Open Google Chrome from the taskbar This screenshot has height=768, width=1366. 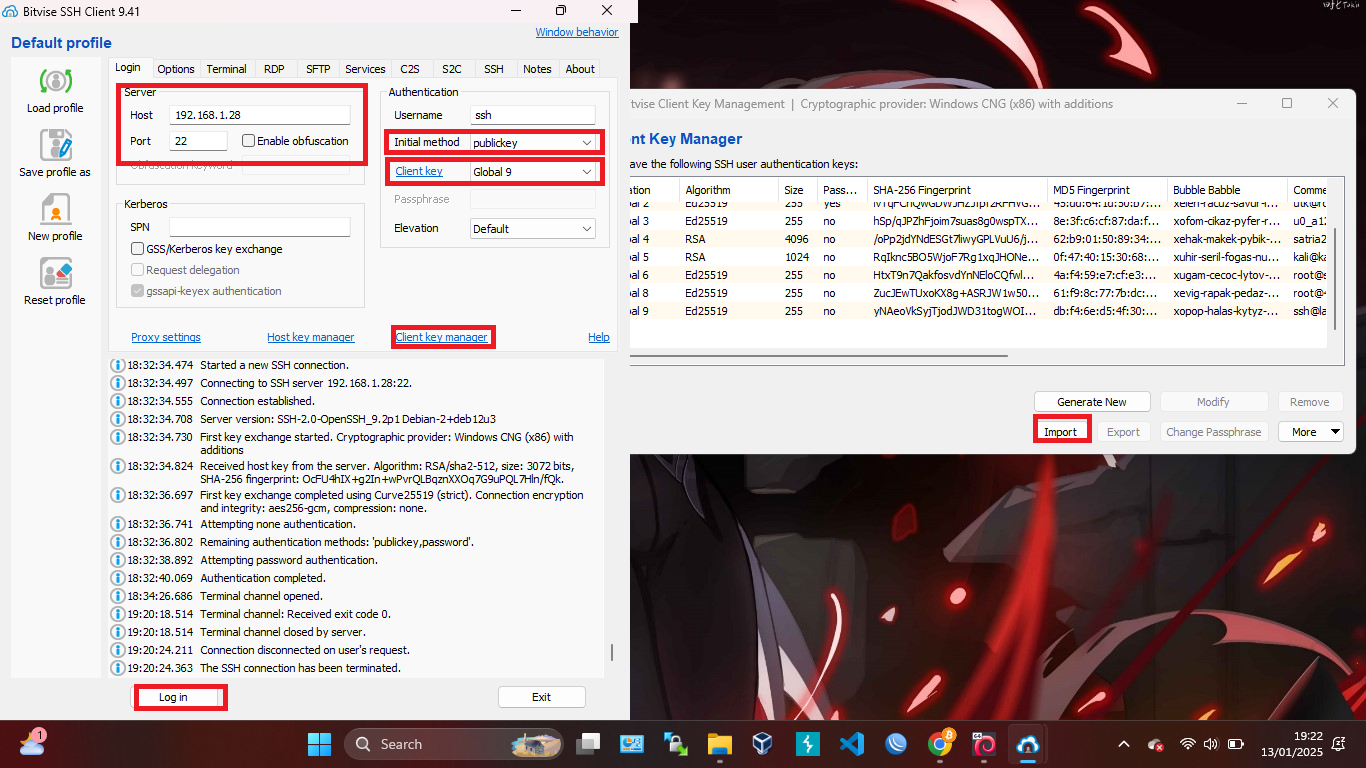click(940, 744)
